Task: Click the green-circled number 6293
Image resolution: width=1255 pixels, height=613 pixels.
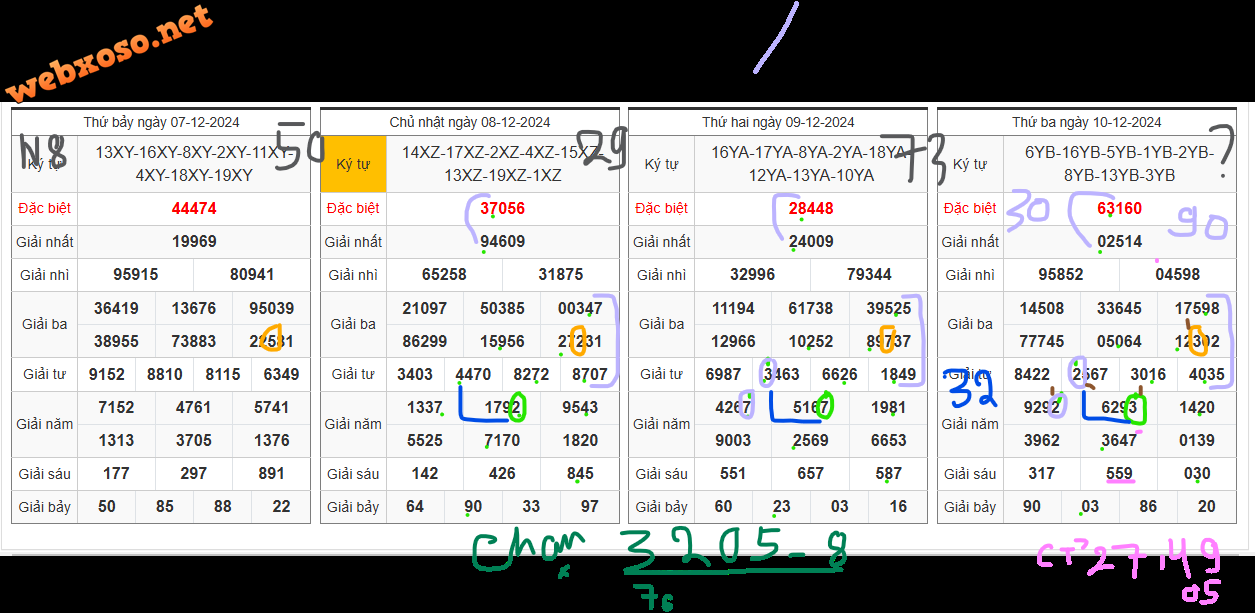Action: point(1119,408)
